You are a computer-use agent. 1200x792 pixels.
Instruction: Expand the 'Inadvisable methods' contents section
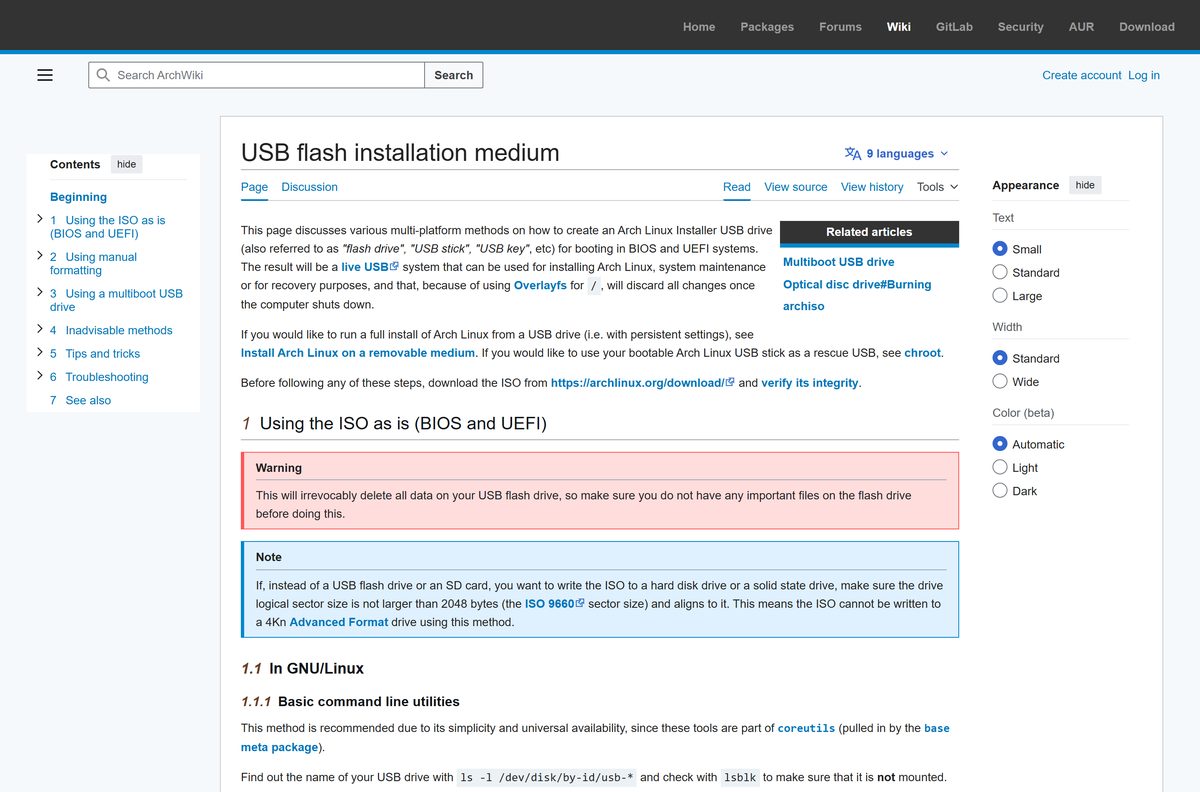39,329
